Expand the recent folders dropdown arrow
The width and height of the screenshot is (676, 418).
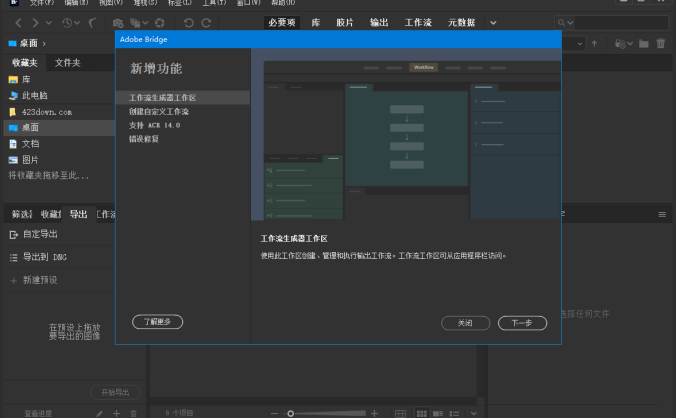point(630,44)
